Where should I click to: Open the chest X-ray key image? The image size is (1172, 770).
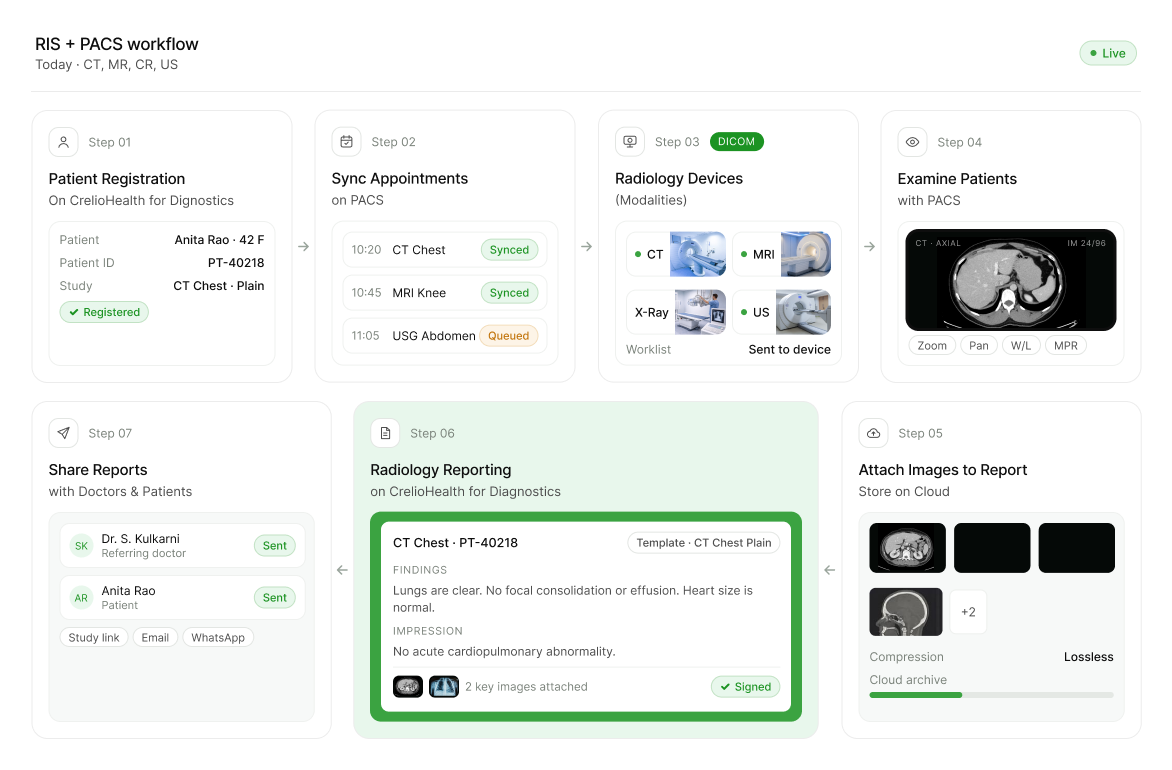[x=444, y=686]
